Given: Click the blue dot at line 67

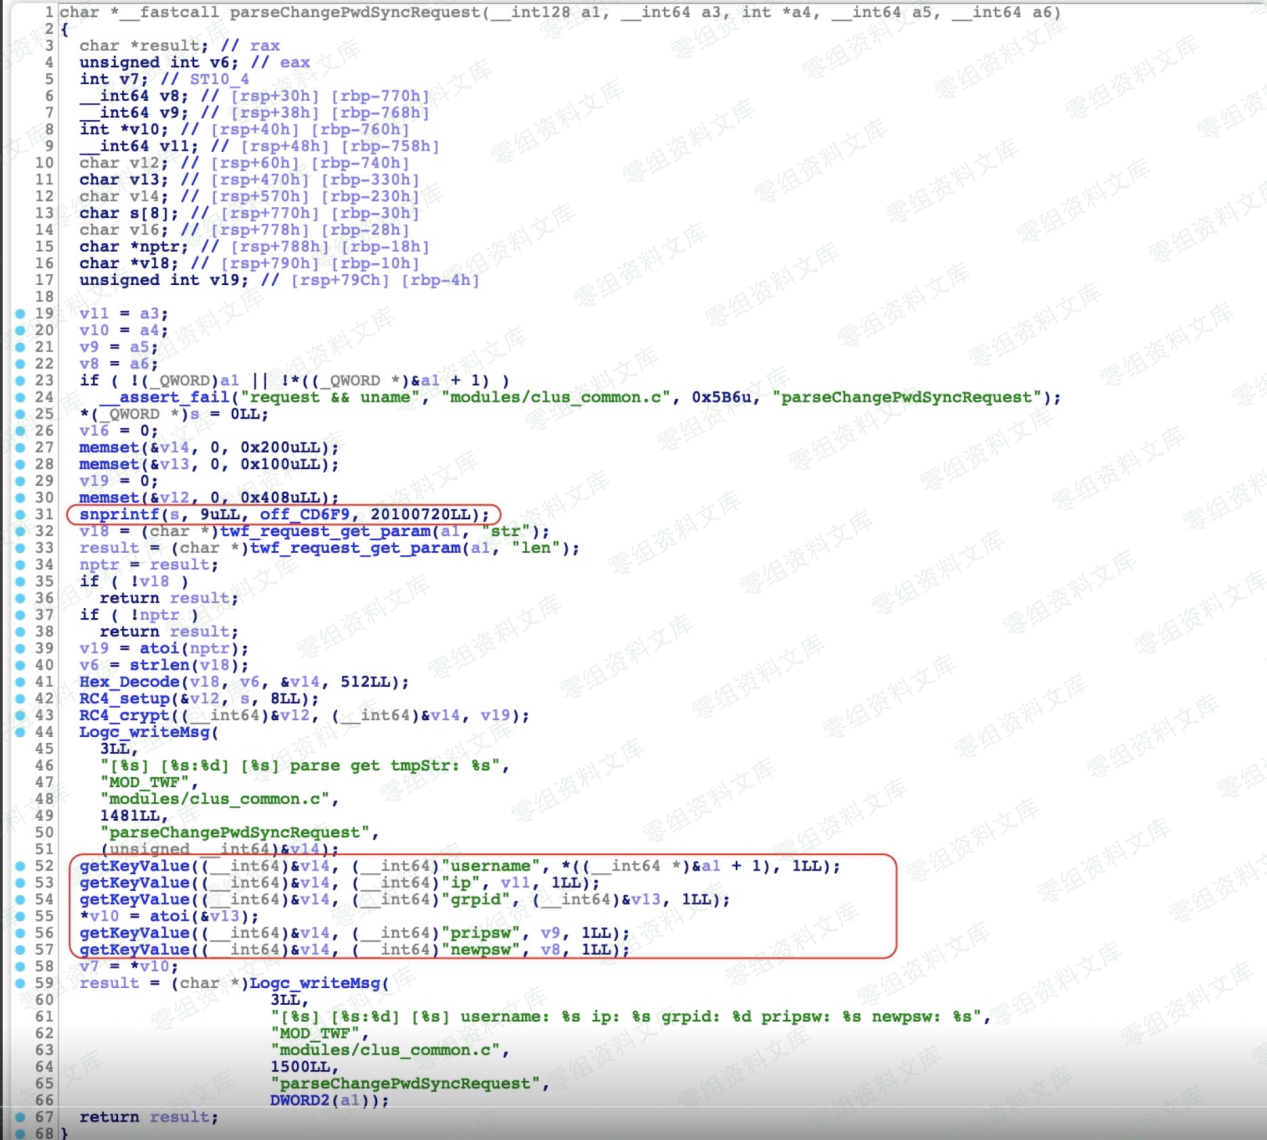Looking at the screenshot, I should tap(20, 1116).
